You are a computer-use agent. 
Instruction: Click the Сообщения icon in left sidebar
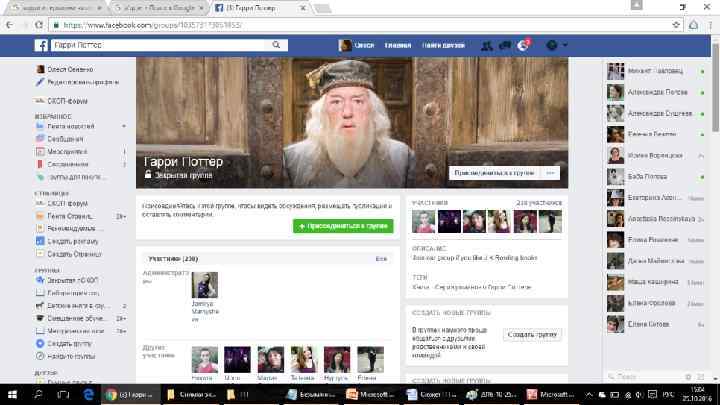(x=40, y=139)
